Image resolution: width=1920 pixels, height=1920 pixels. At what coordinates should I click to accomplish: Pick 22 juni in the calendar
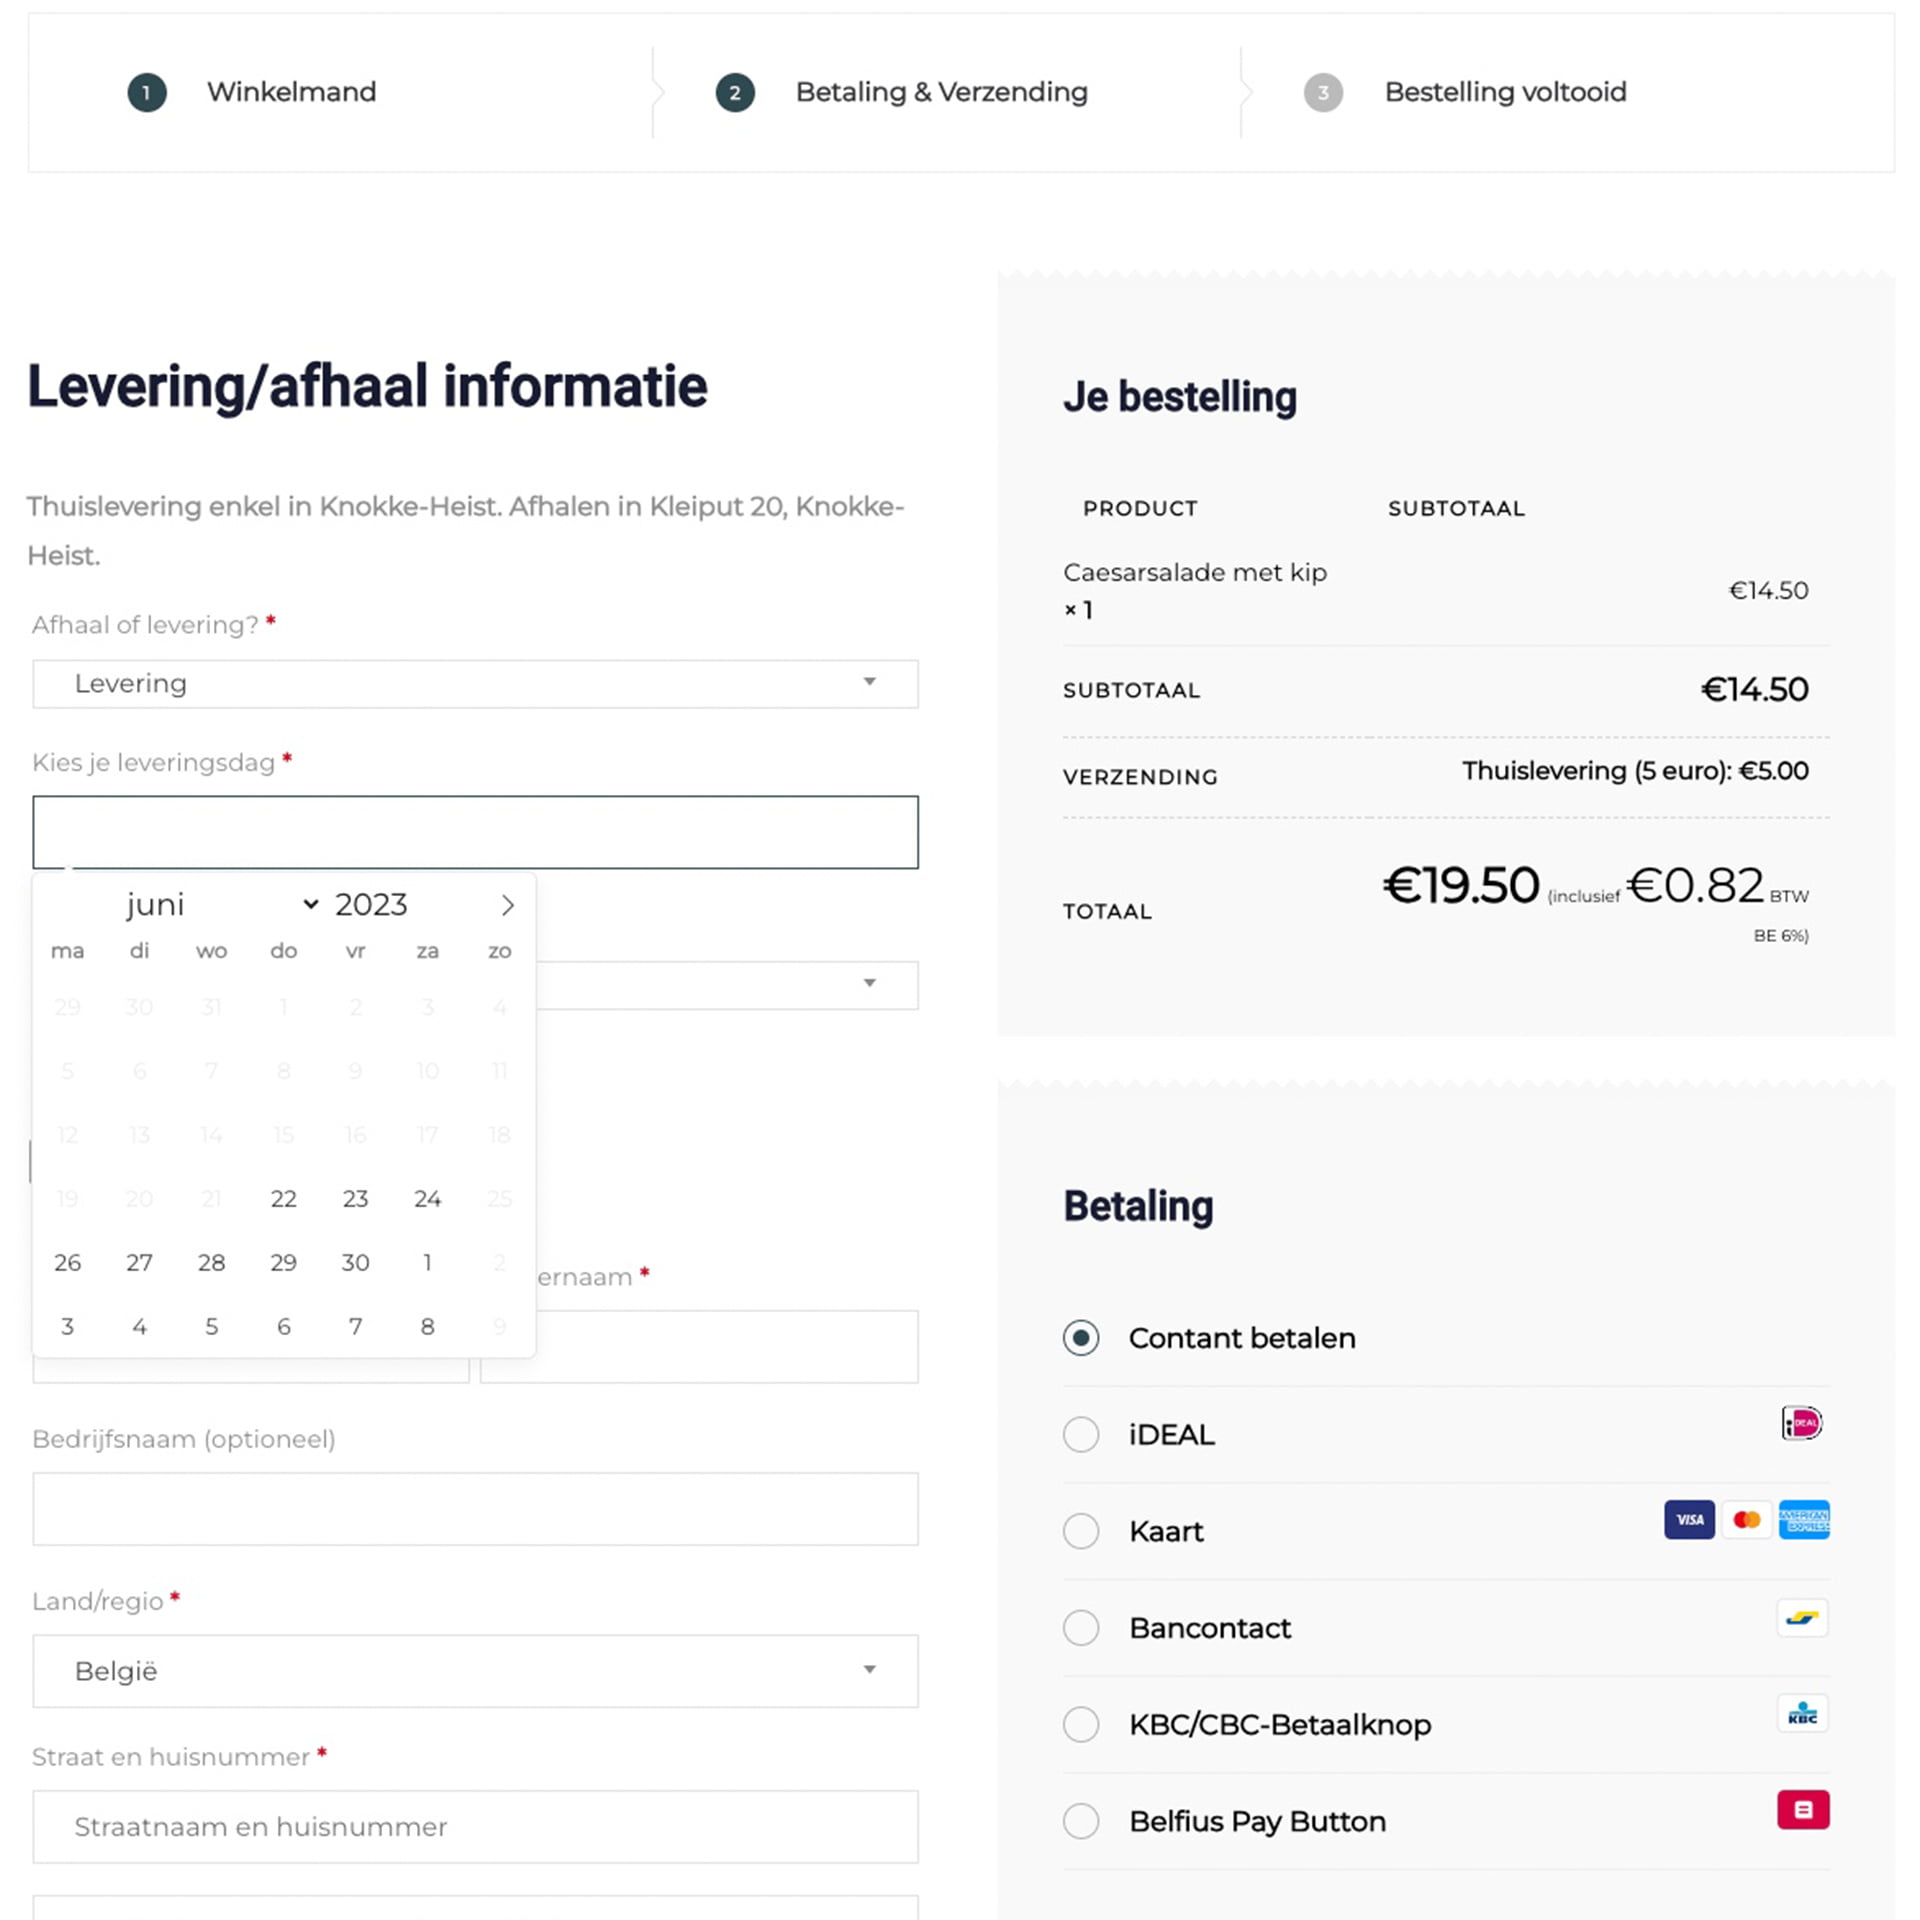(x=283, y=1199)
